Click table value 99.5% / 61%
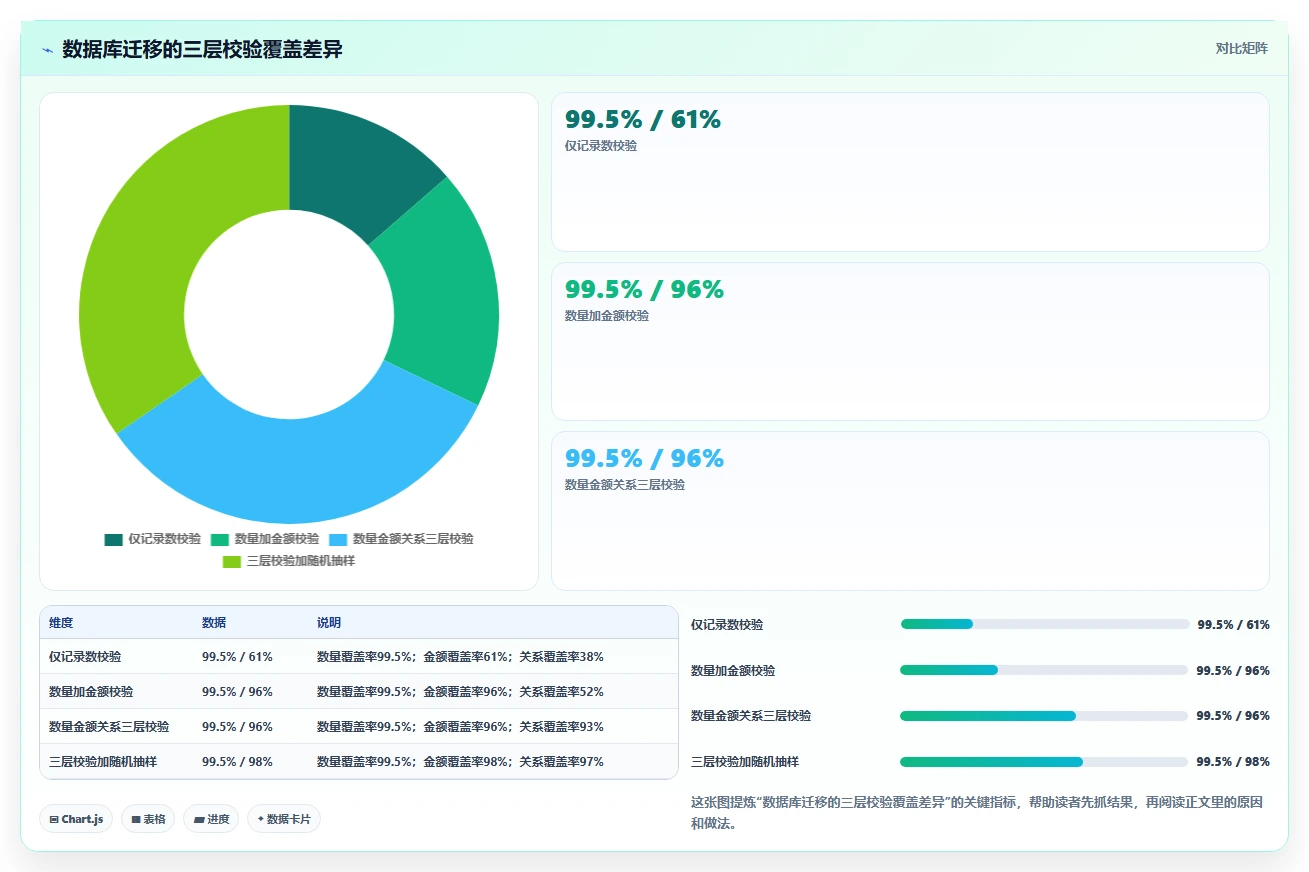The image size is (1309, 872). pyautogui.click(x=237, y=657)
